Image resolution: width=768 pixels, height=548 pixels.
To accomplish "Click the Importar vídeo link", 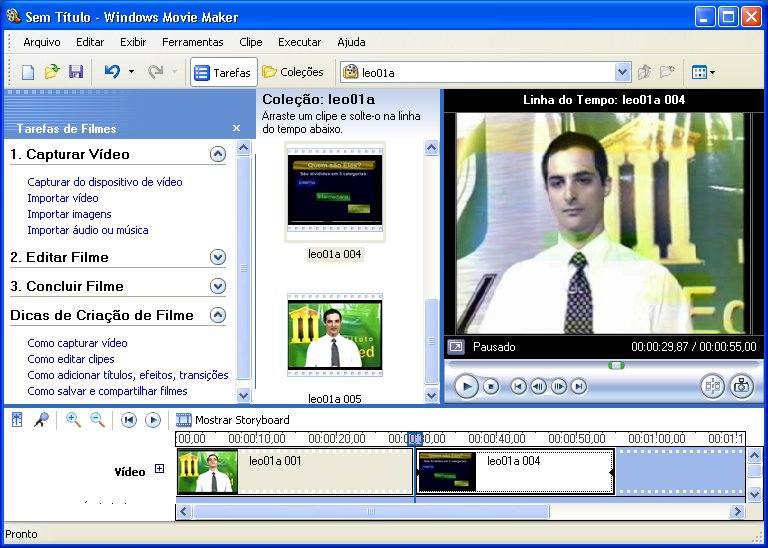I will pyautogui.click(x=63, y=198).
